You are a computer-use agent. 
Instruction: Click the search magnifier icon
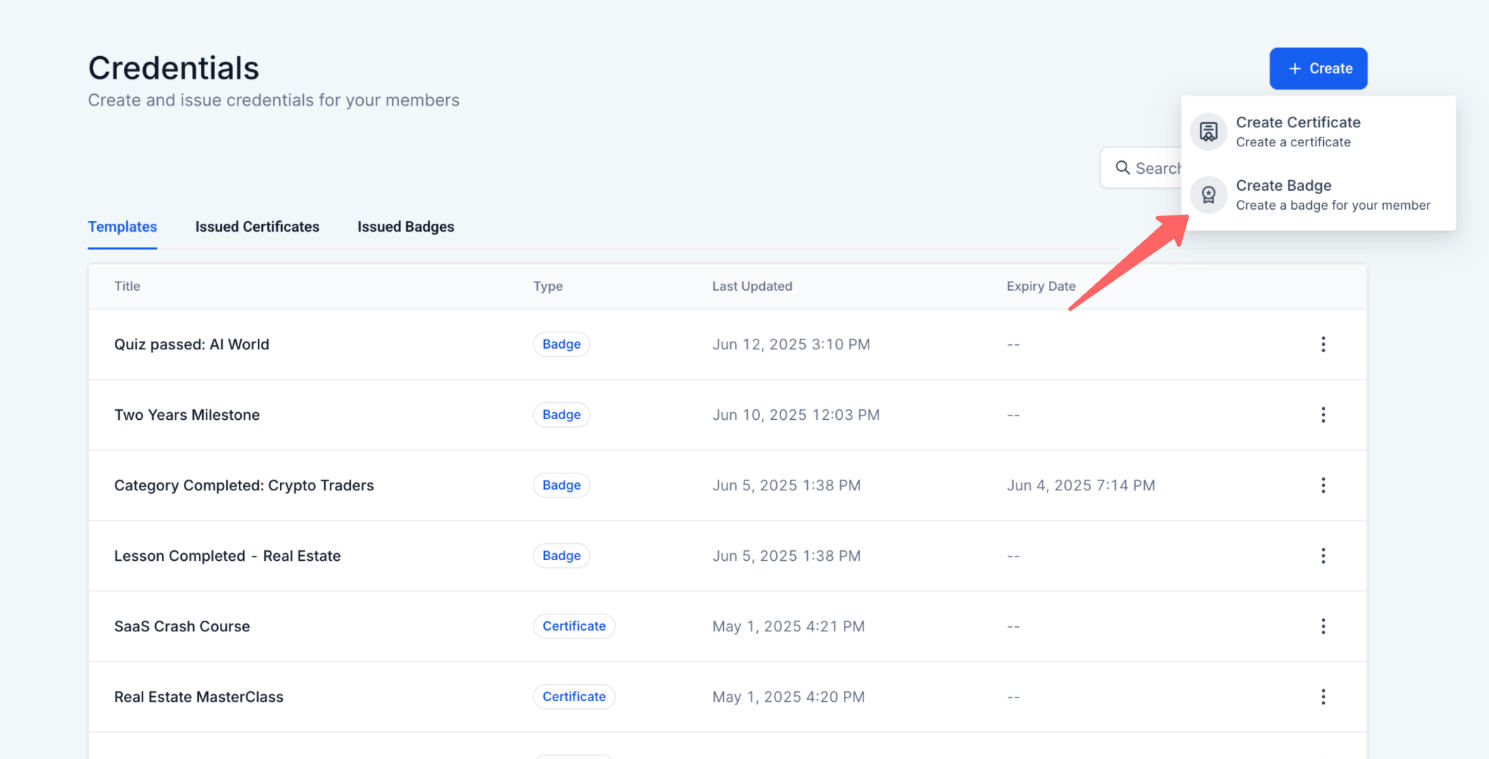coord(1123,168)
